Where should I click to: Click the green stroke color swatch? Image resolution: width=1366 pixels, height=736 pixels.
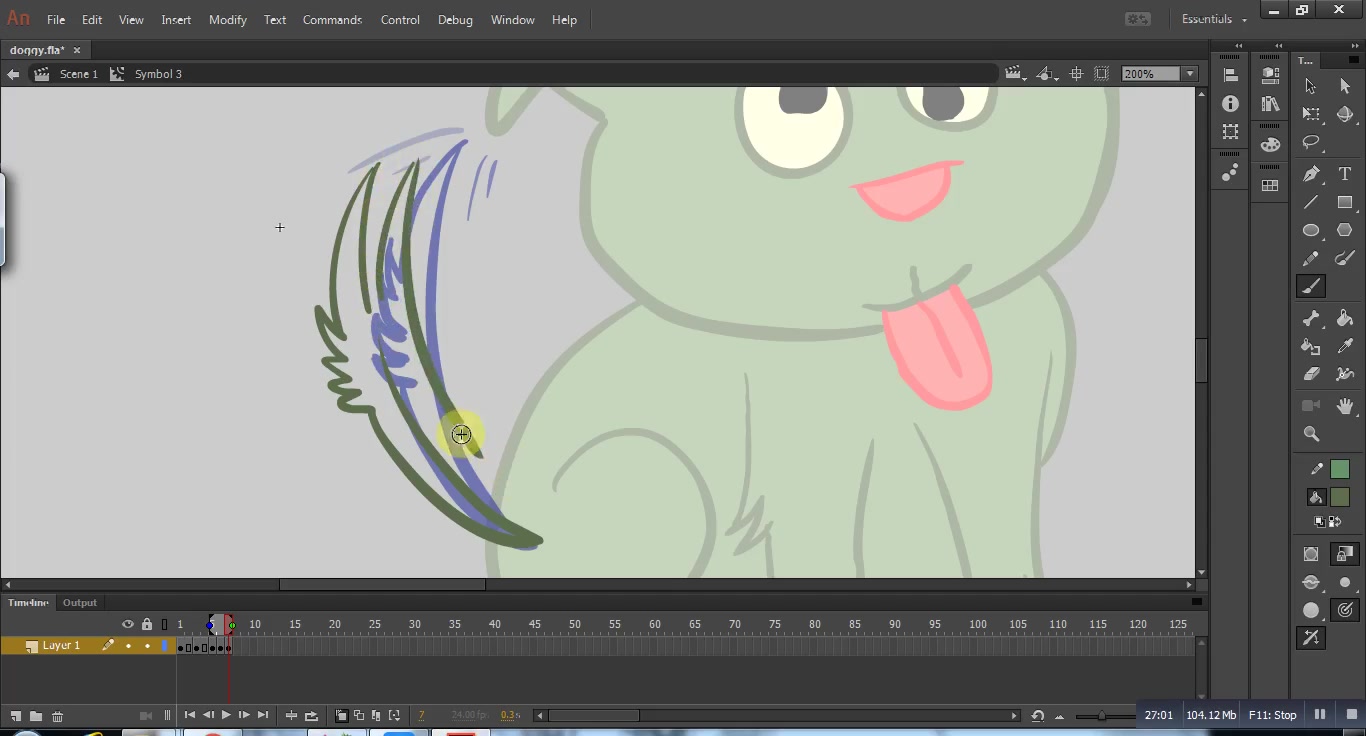[x=1340, y=468]
